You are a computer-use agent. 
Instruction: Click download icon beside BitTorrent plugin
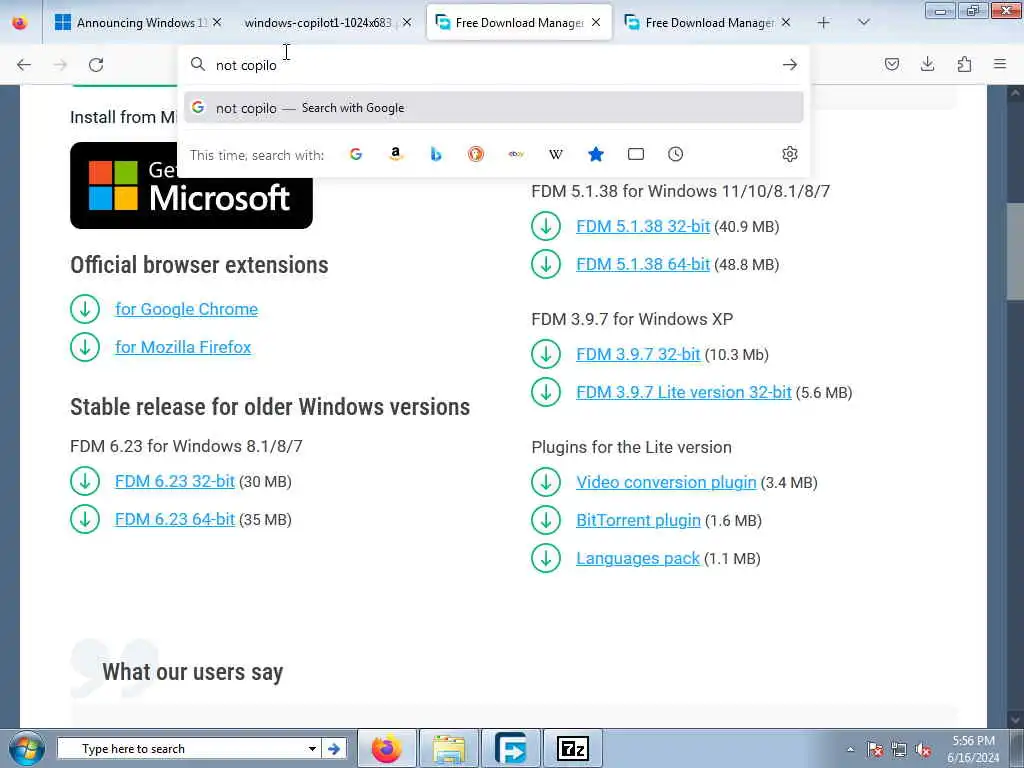click(546, 520)
